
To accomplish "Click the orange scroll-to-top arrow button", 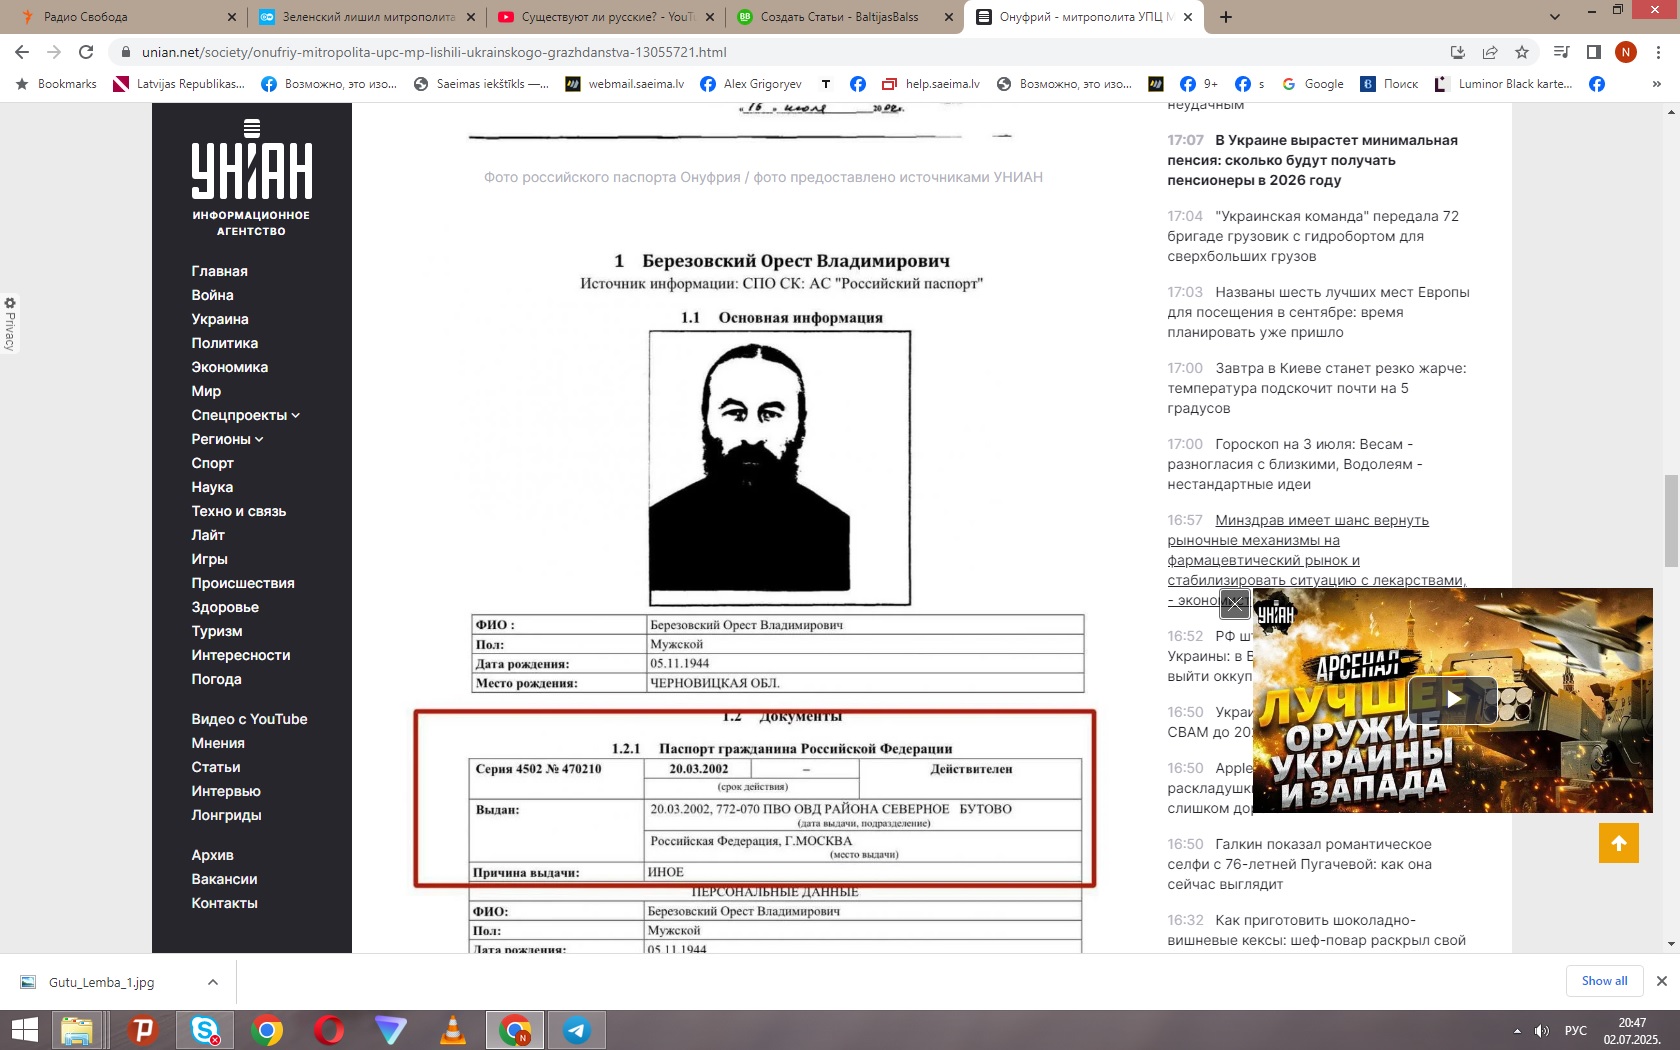I will coord(1618,843).
